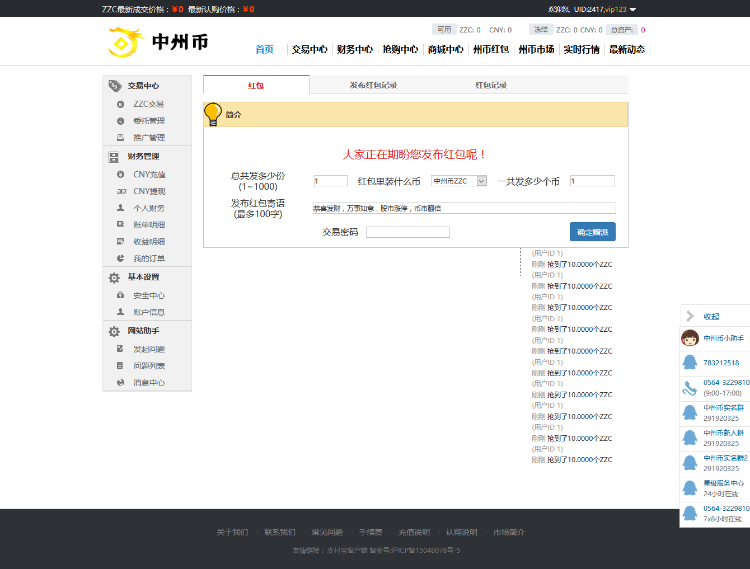Switch to the 发布红包记录 tab
Viewport: 750px width, 569px height.
(x=373, y=85)
